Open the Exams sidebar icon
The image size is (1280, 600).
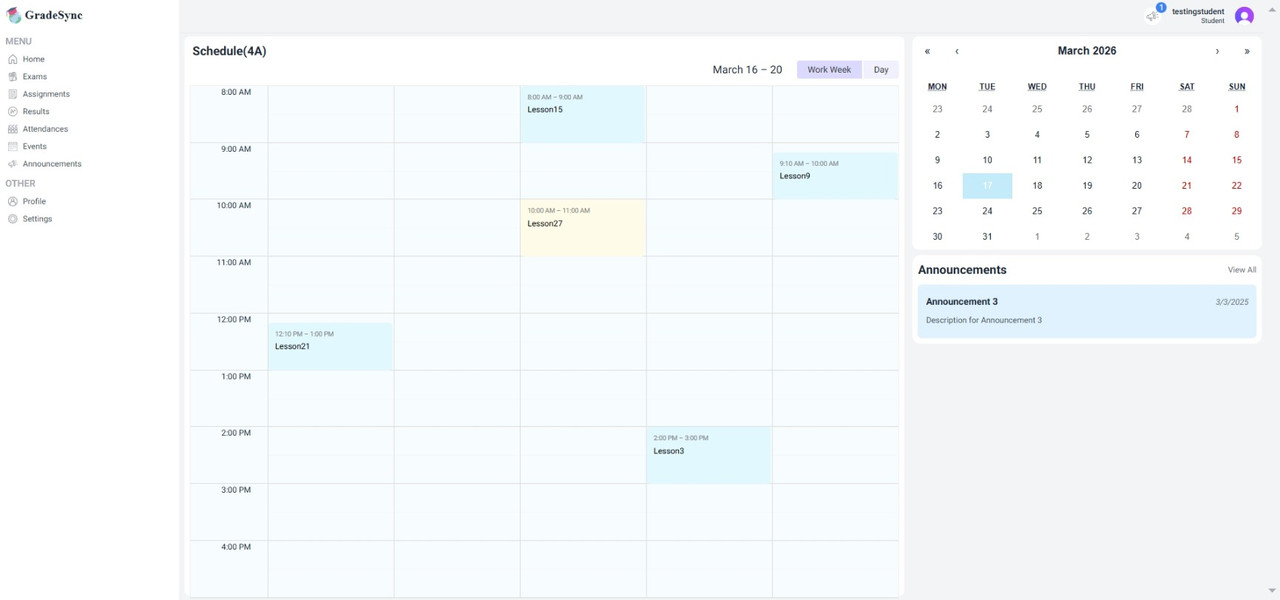(x=12, y=77)
